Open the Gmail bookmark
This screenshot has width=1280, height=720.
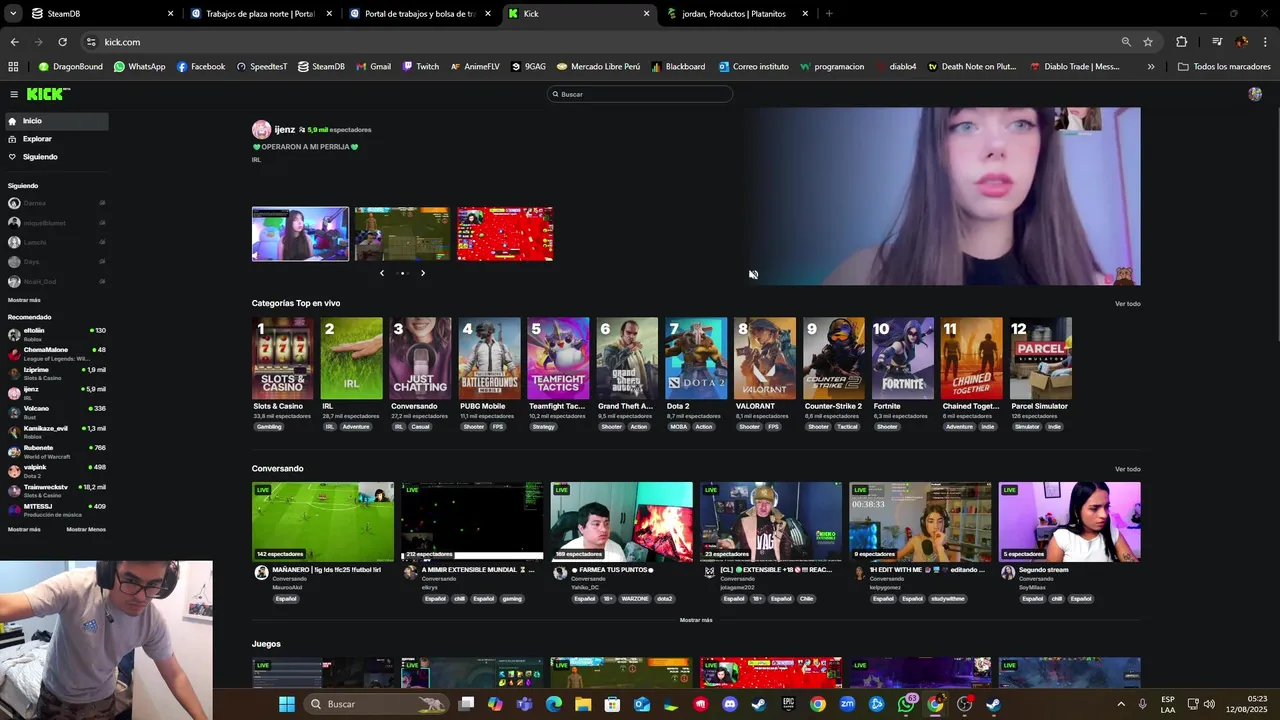tap(374, 67)
